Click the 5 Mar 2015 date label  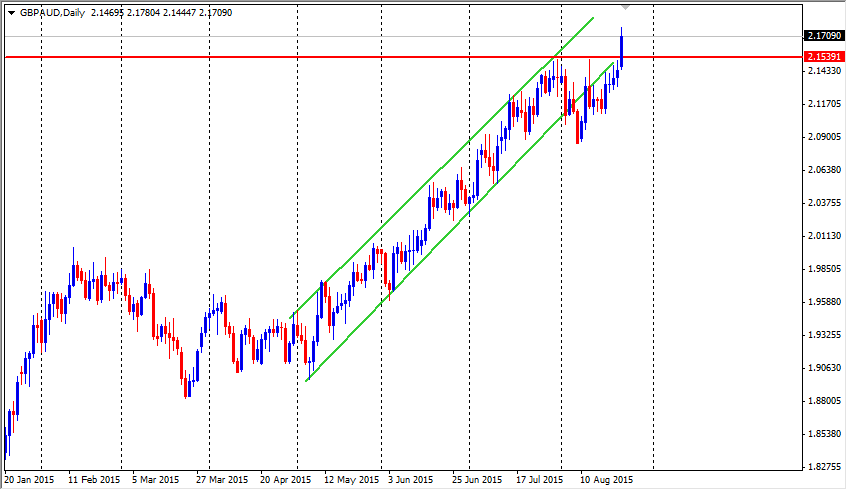coord(156,480)
